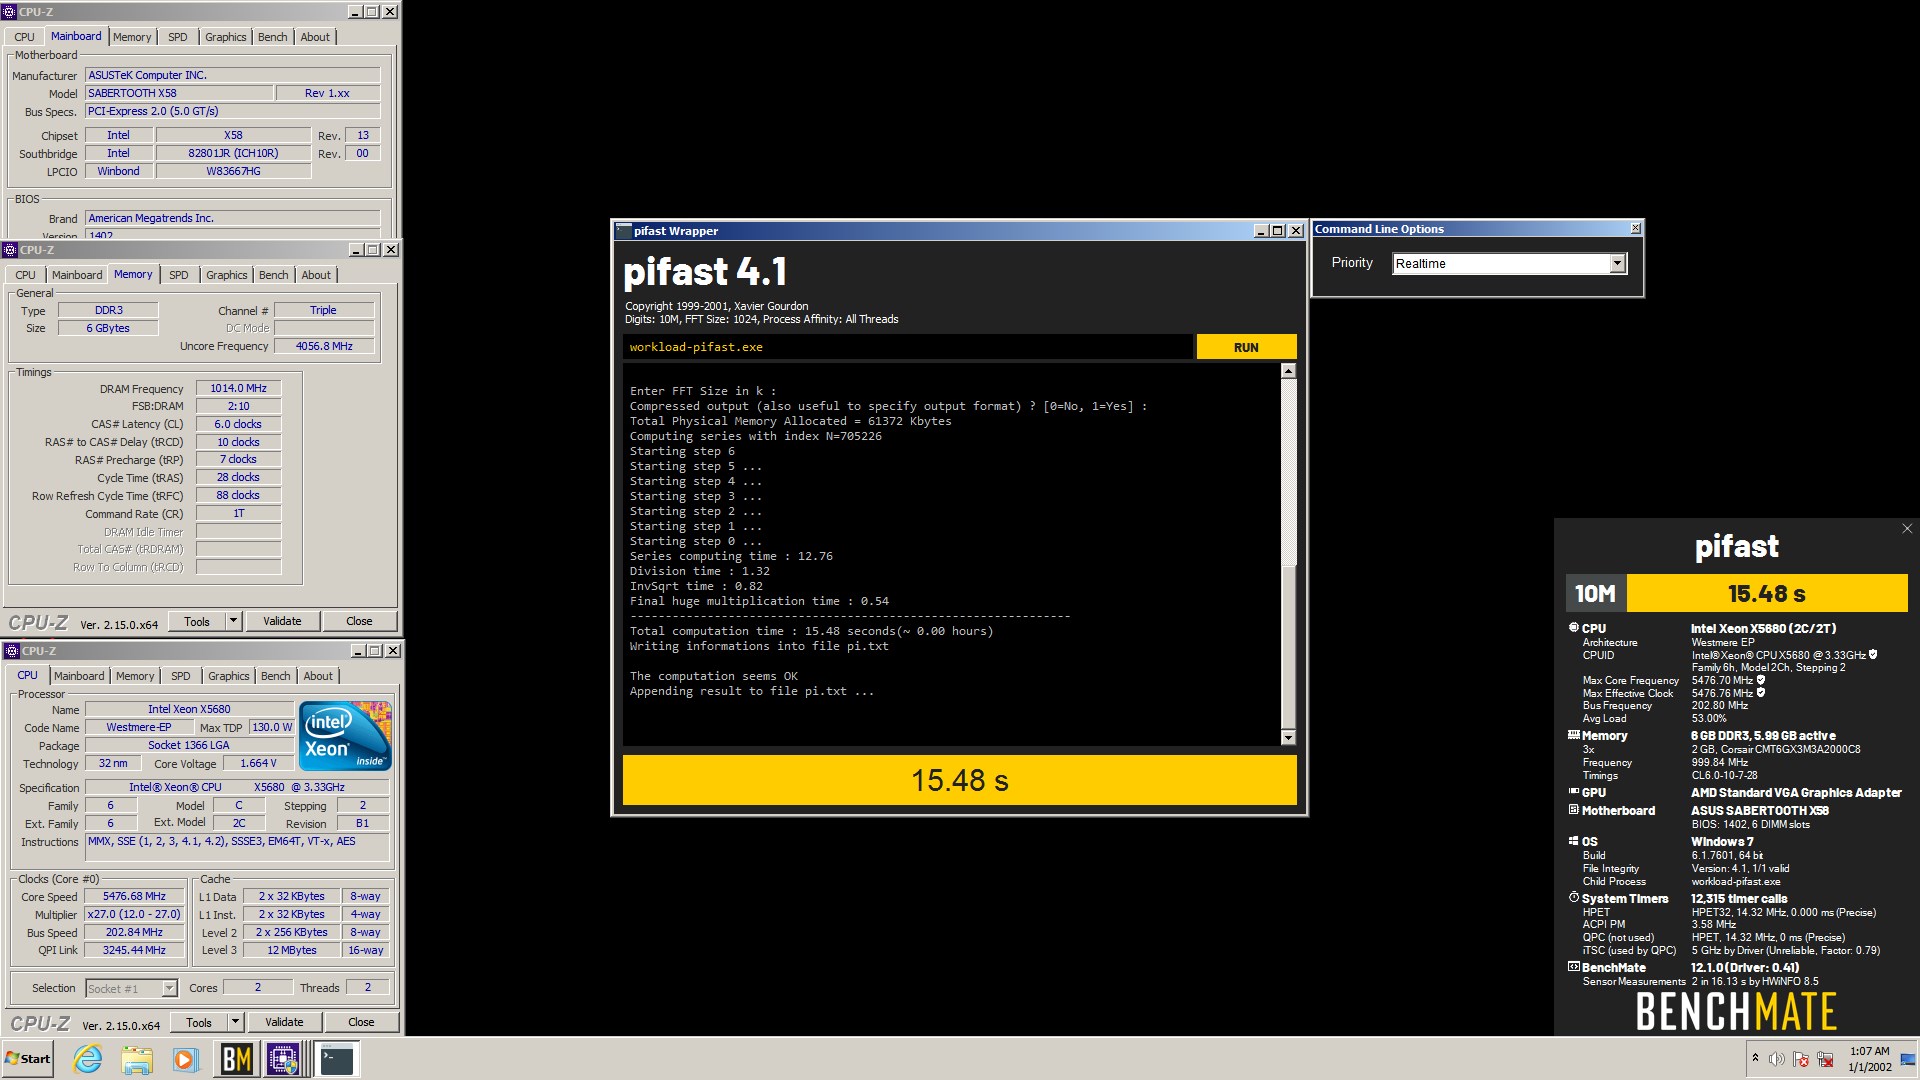Click the DRAM Frequency 1014.0 MHz value

click(x=238, y=388)
